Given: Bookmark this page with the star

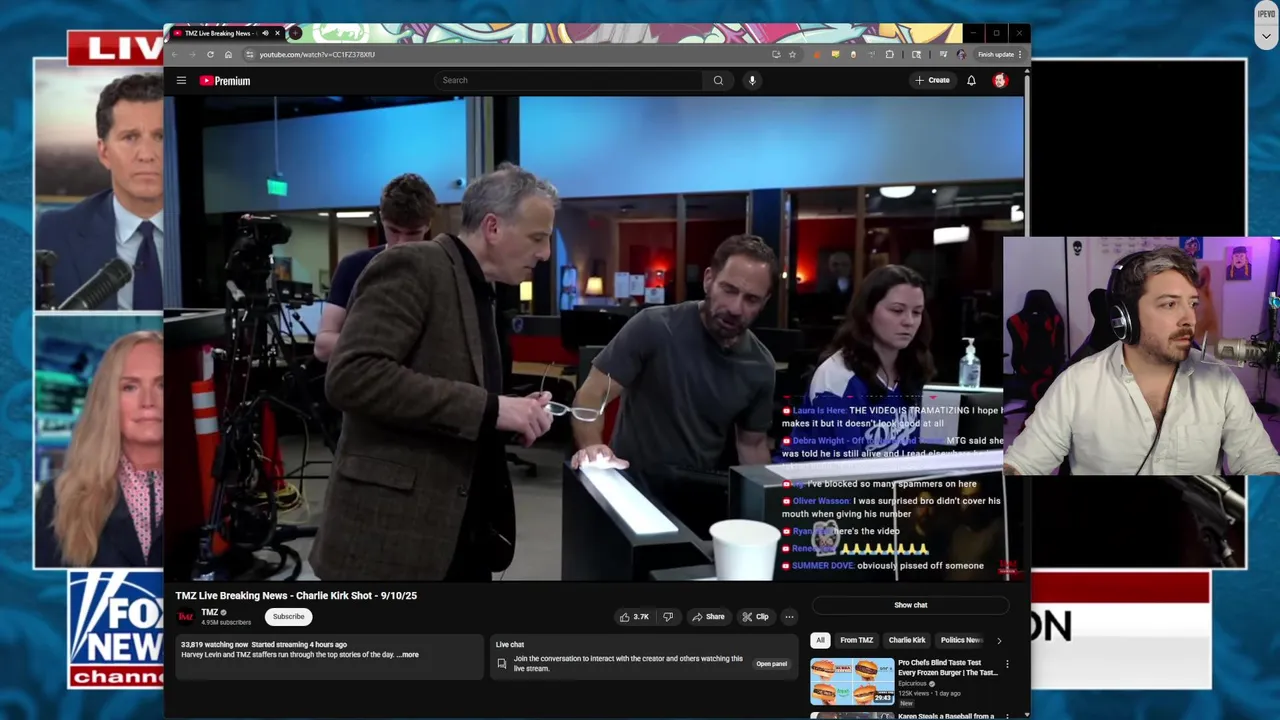Looking at the screenshot, I should (792, 54).
